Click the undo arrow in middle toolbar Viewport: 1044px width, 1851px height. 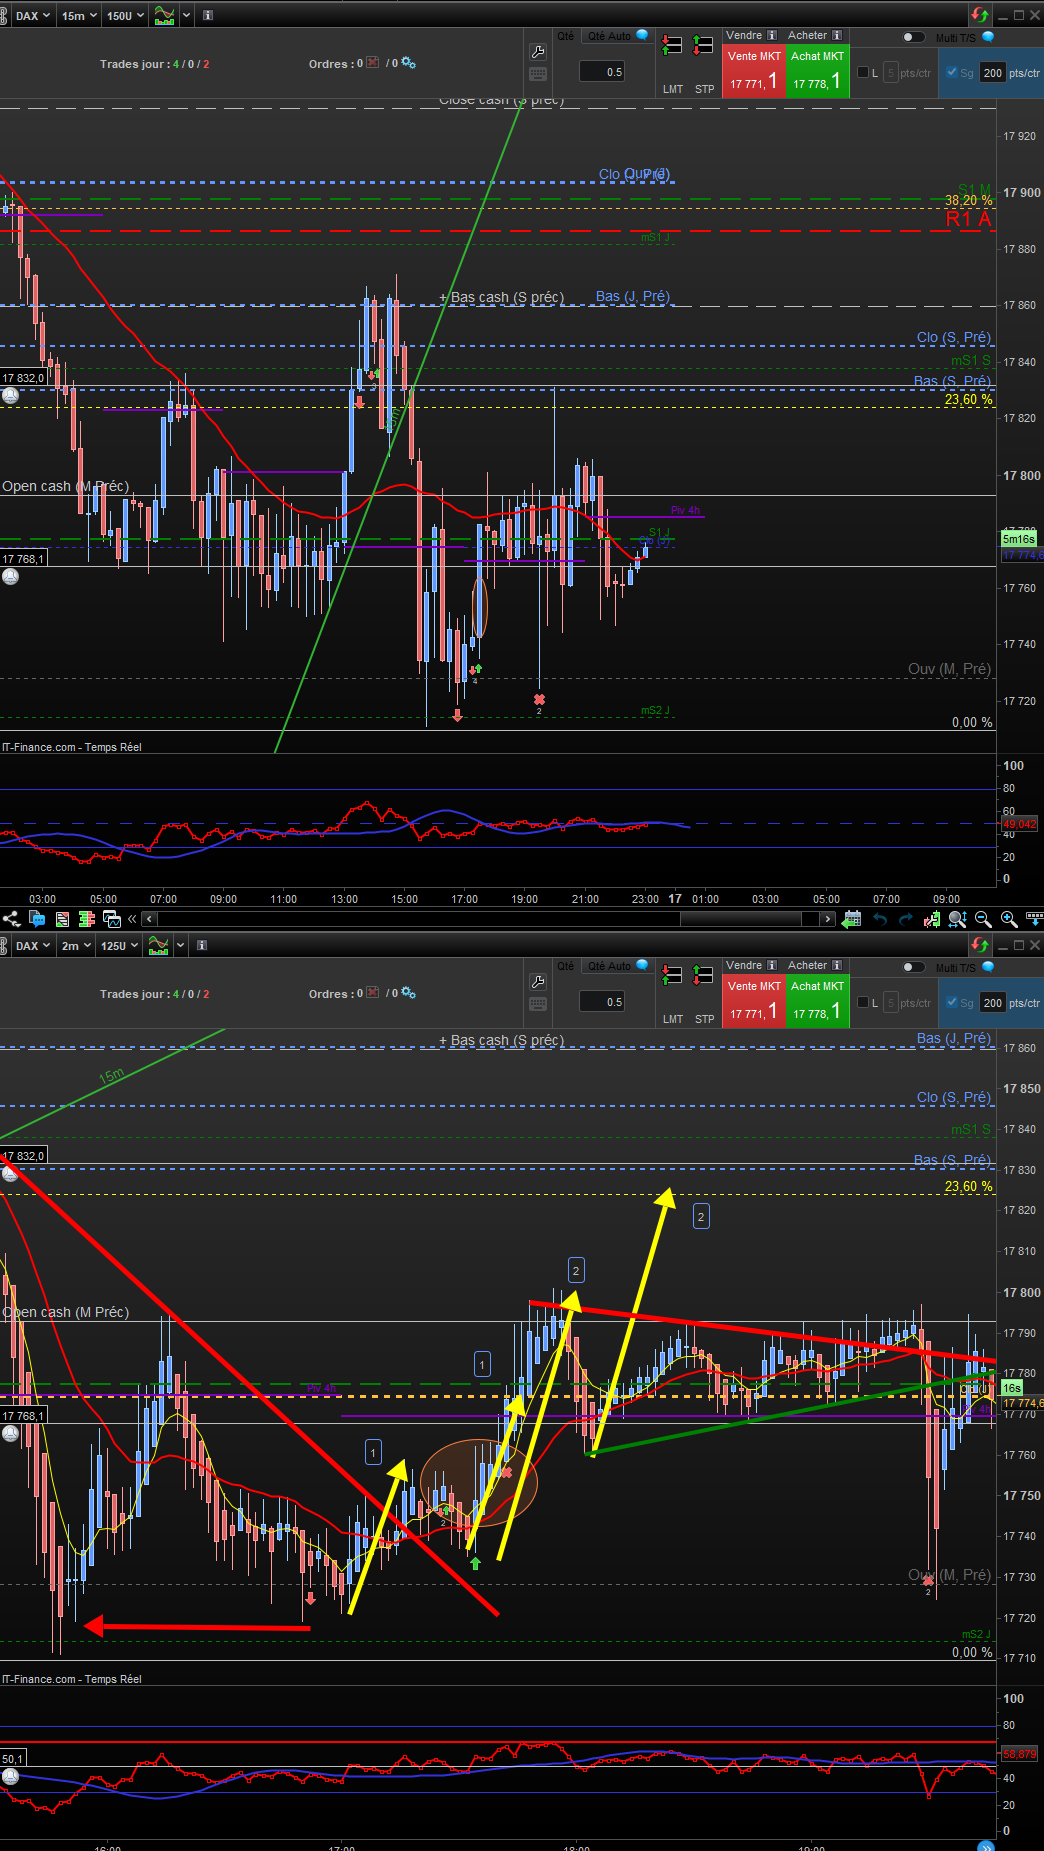click(x=880, y=919)
